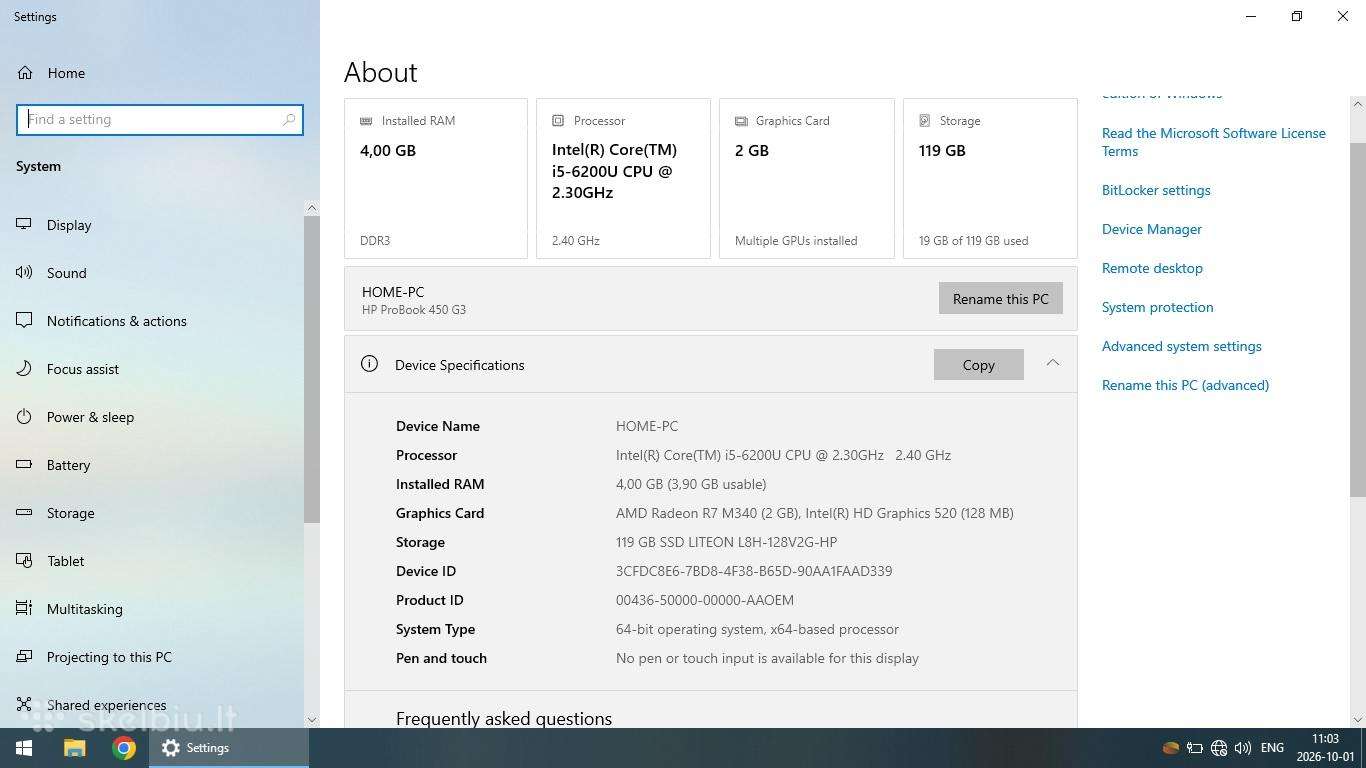Select Sound in the sidebar
Screen dimensions: 1366x768
(x=67, y=273)
